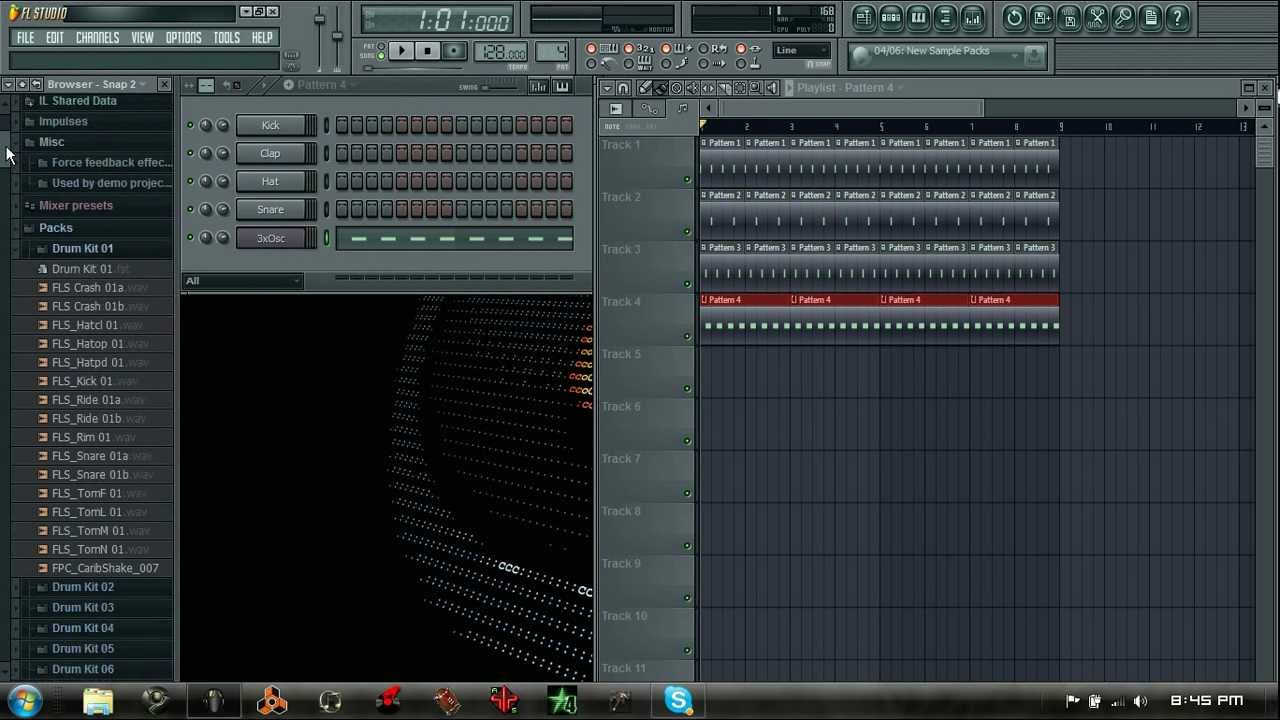Select the 3xOsc channel button
Screen dimensions: 1280x720
coord(270,238)
